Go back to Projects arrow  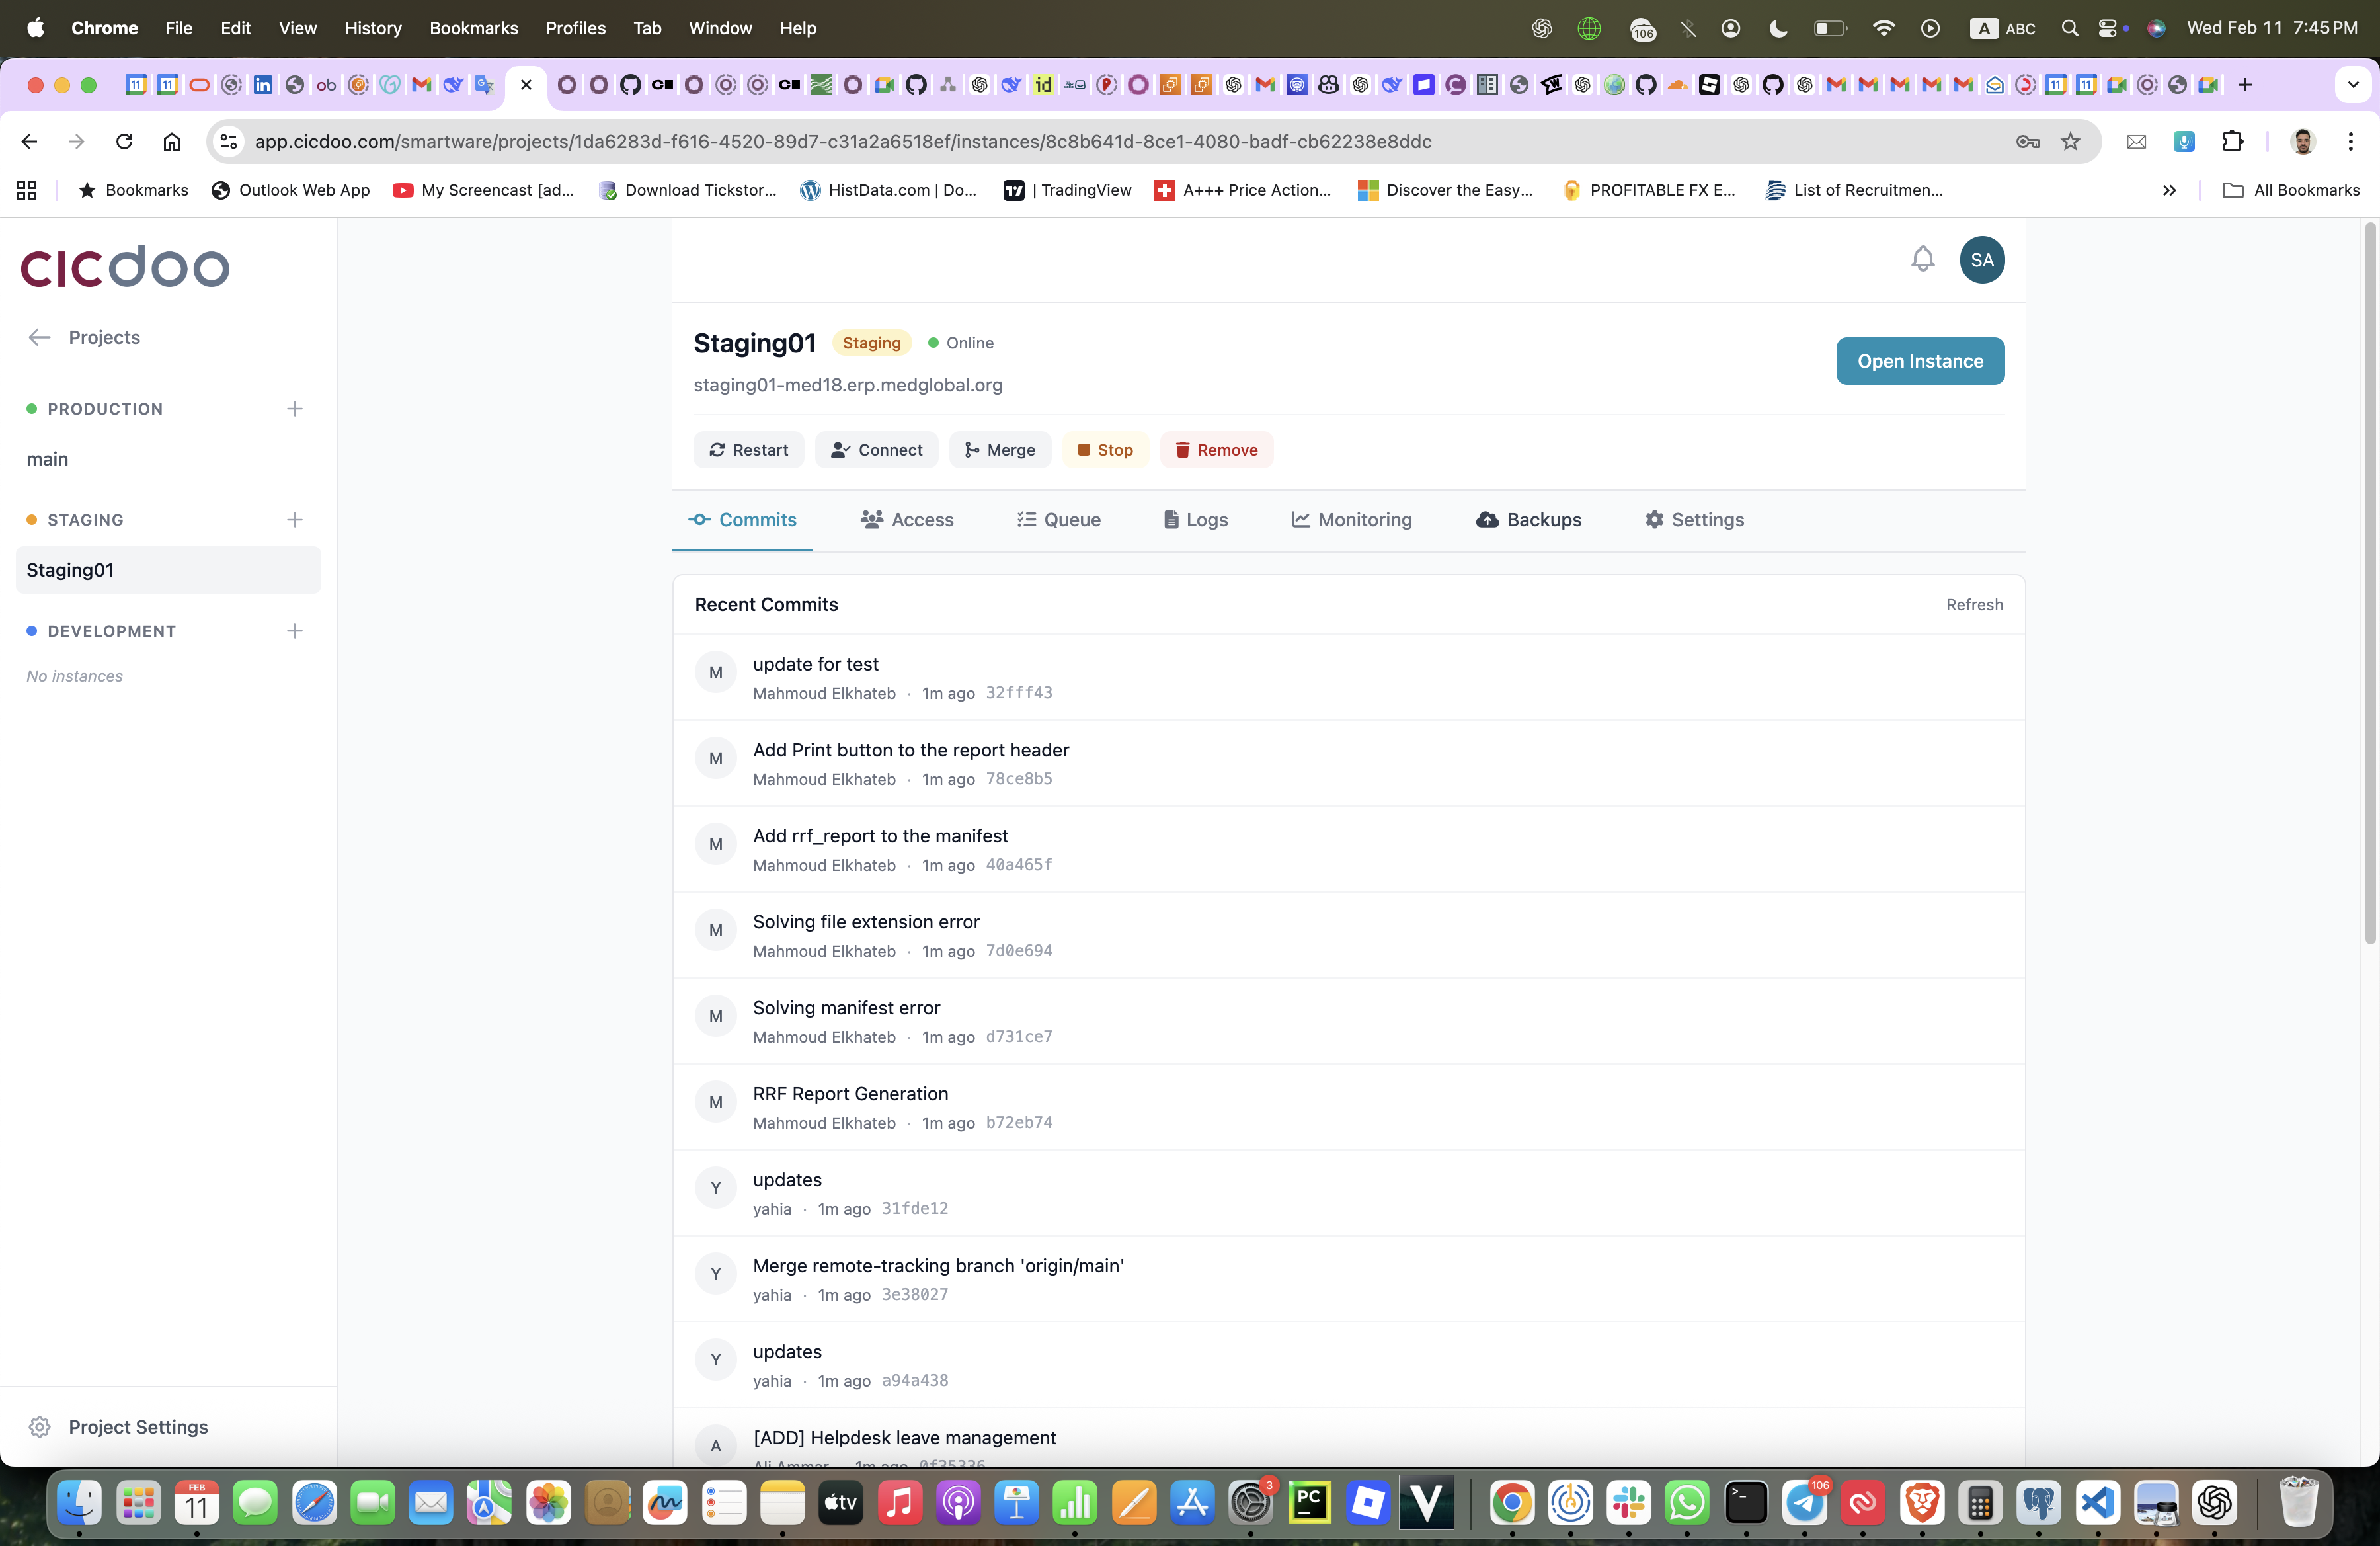tap(40, 337)
